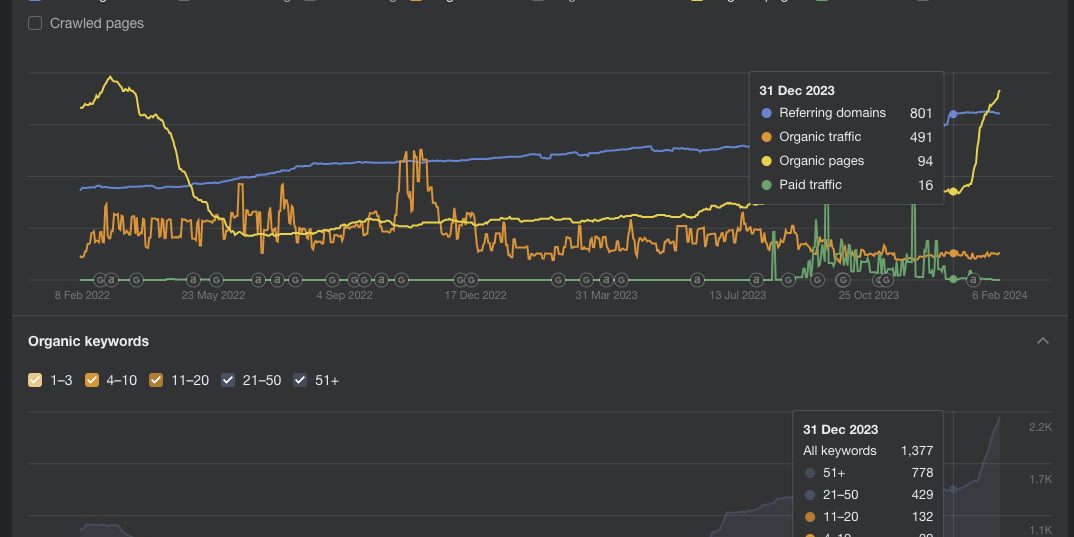Disable the 11–20 keyword positions checkbox

pos(156,380)
